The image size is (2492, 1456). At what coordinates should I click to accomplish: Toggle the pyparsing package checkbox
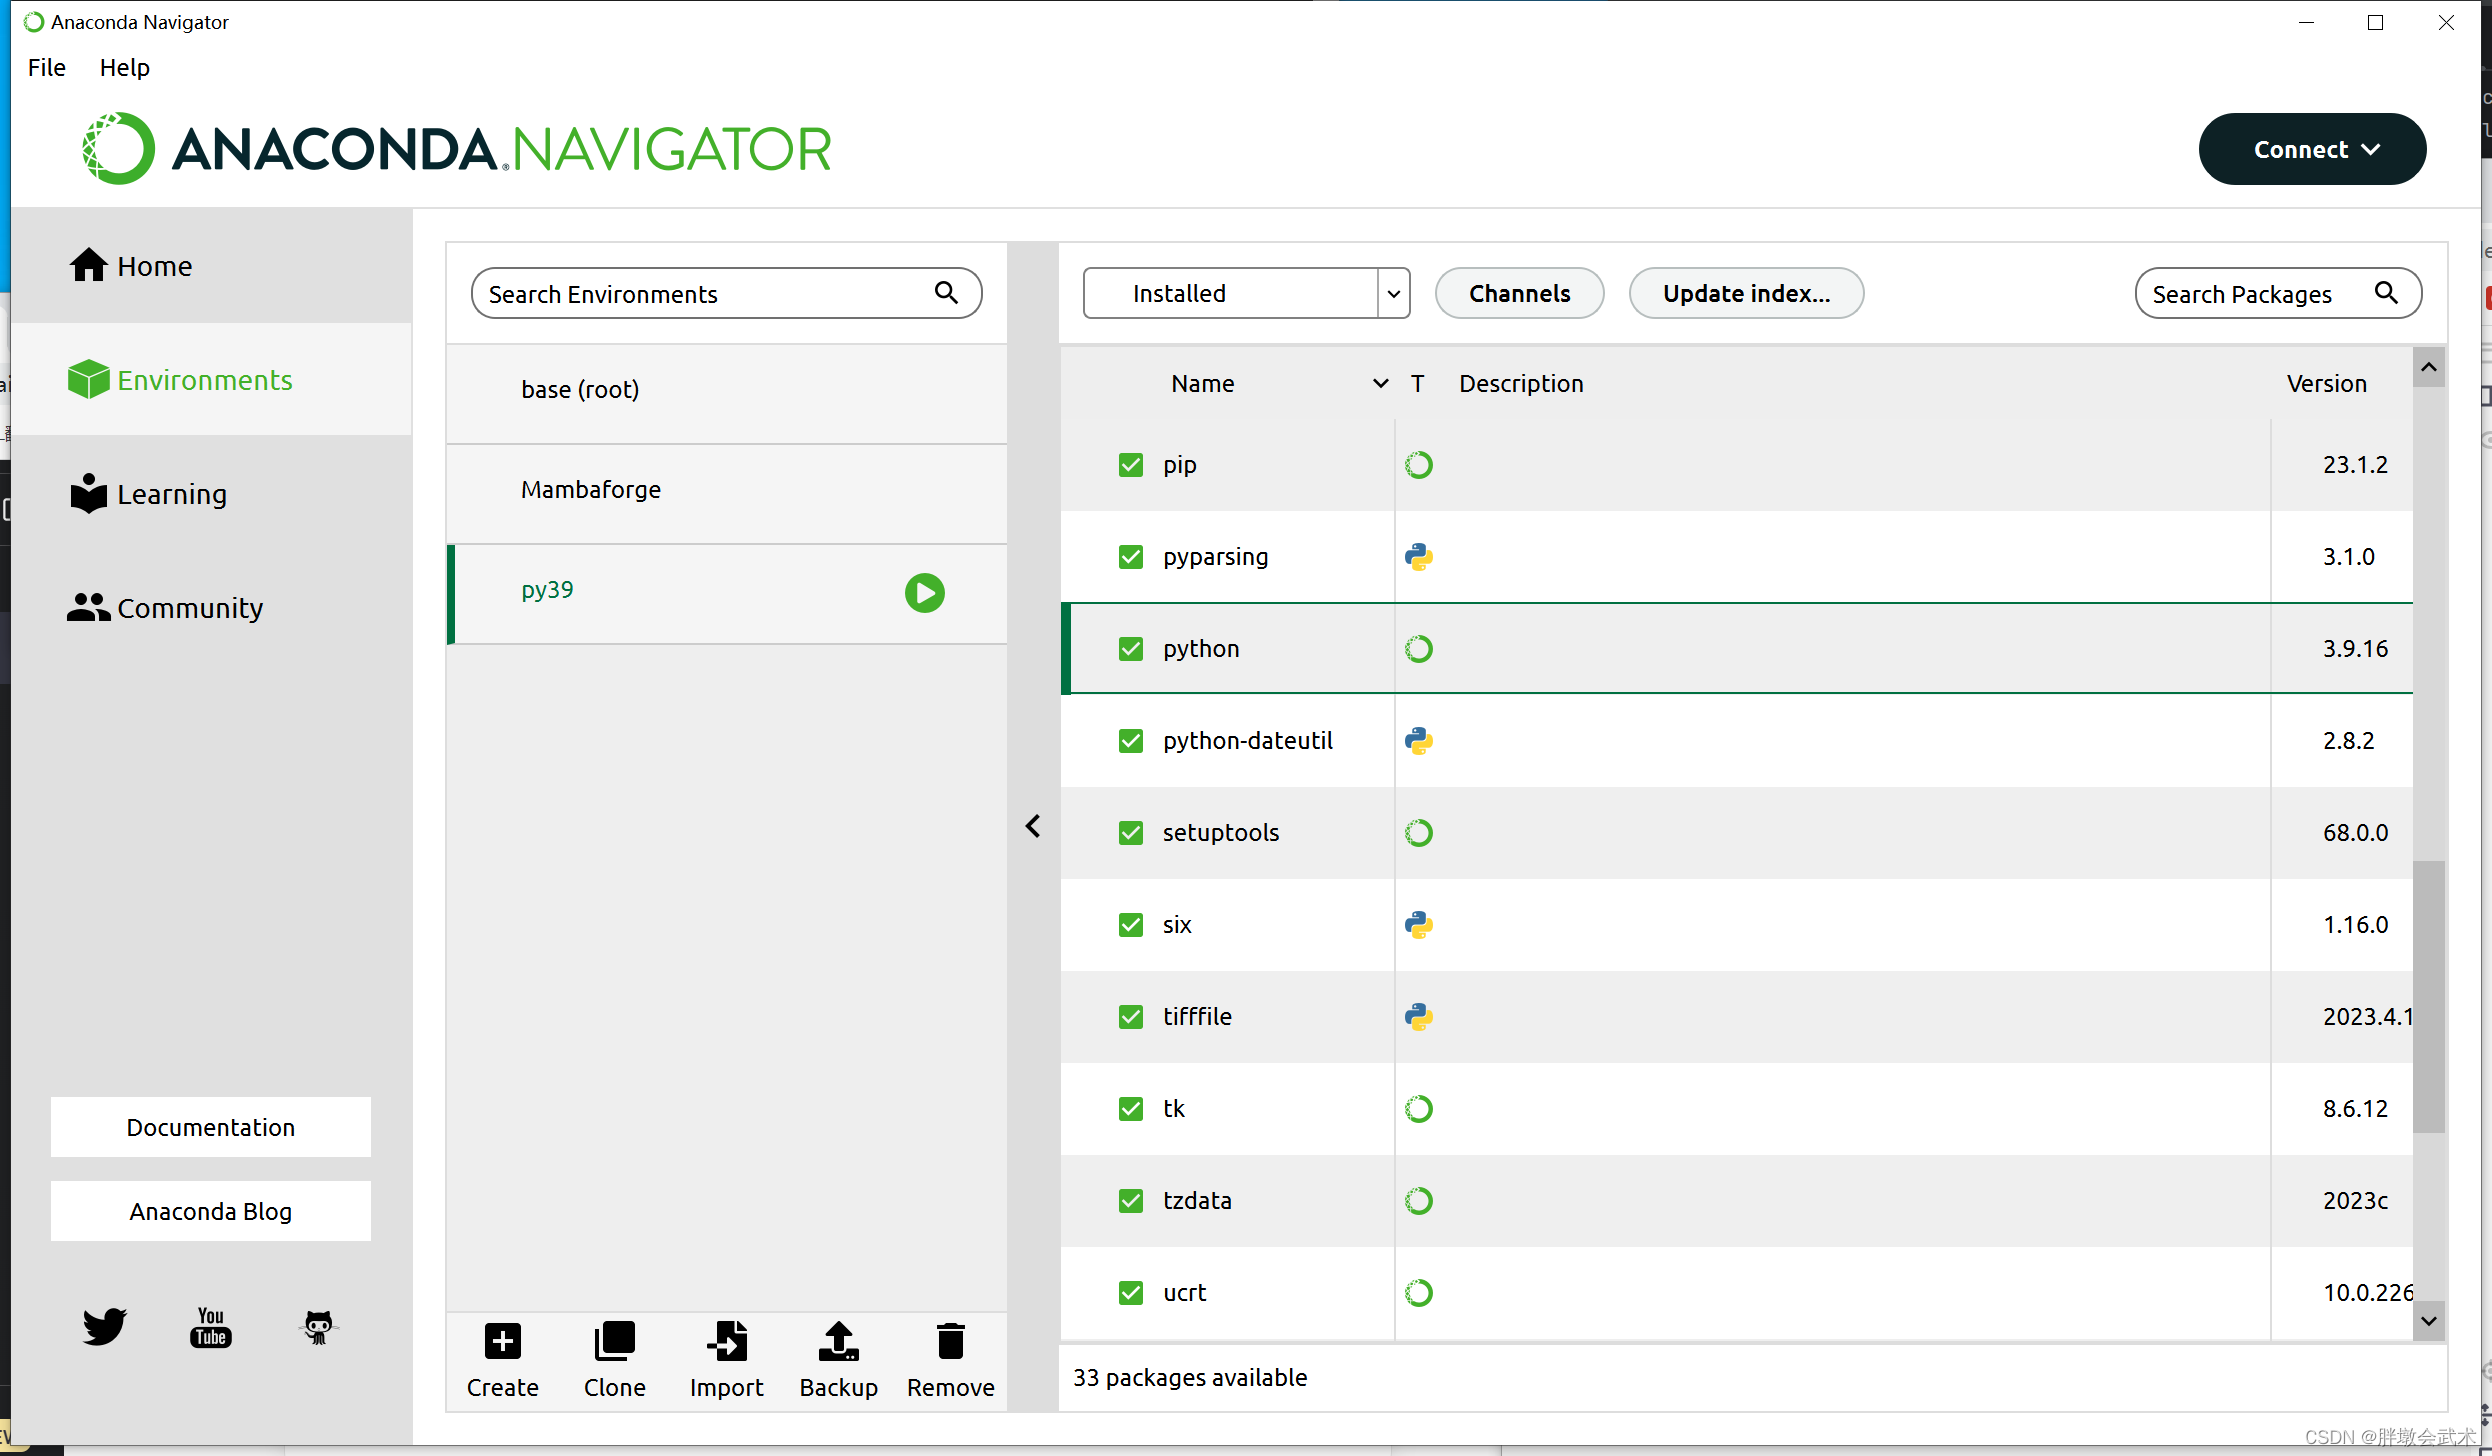point(1131,557)
